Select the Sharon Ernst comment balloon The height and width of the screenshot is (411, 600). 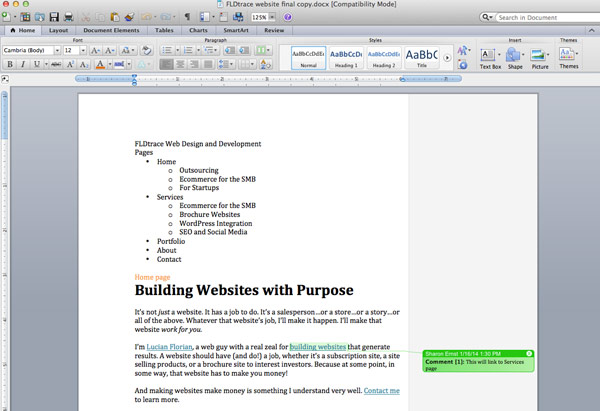478,361
